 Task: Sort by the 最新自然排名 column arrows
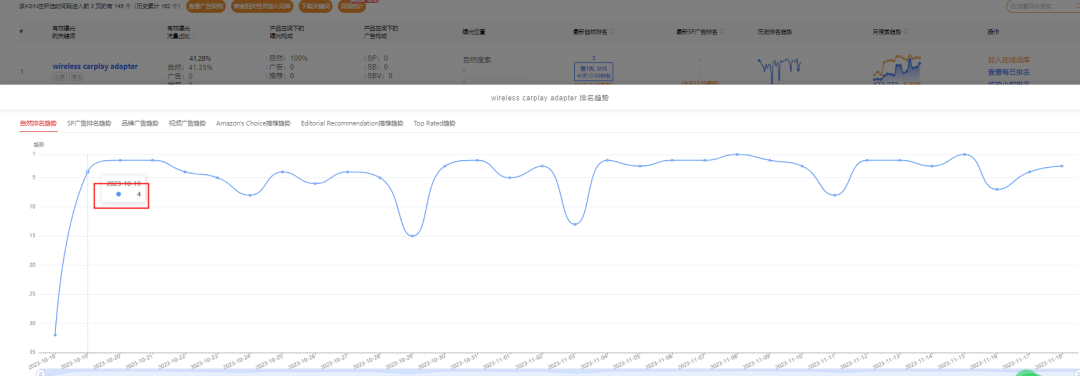coord(612,32)
